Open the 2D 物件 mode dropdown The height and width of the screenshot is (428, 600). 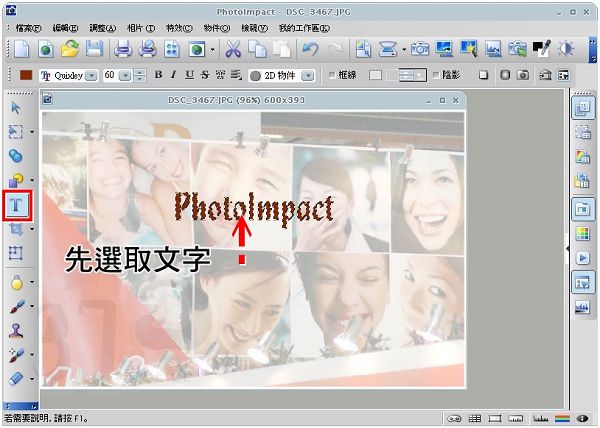308,76
